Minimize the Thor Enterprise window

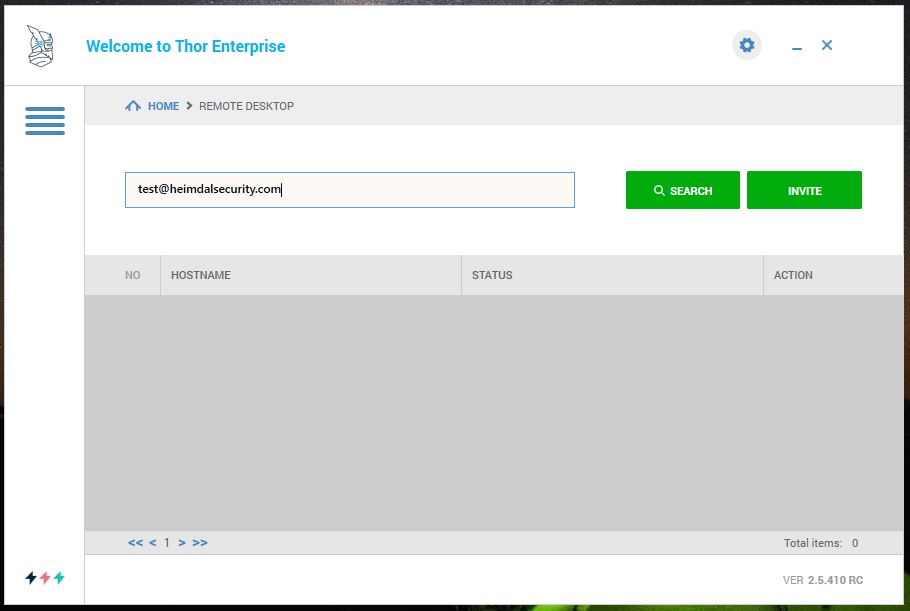click(797, 48)
